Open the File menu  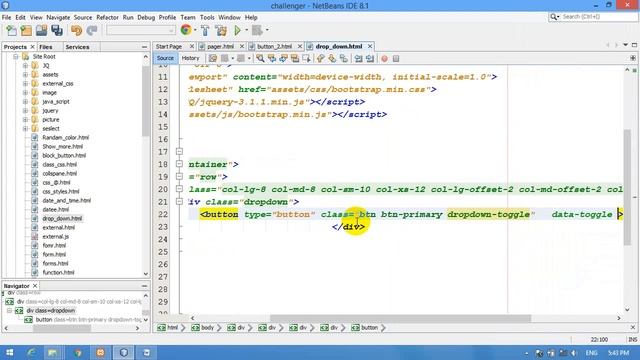[6, 18]
